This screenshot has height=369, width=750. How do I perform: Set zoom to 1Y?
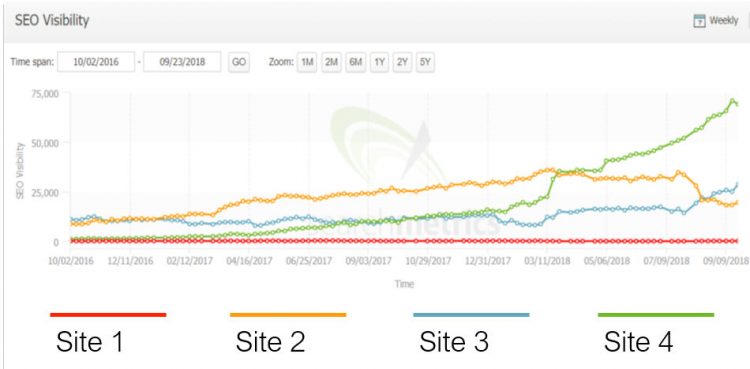point(379,62)
